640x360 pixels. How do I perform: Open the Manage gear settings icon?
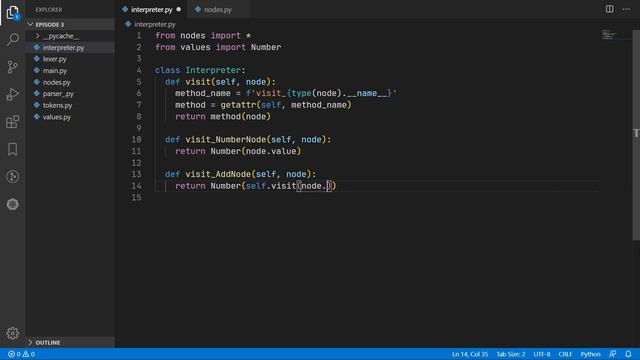pos(13,333)
